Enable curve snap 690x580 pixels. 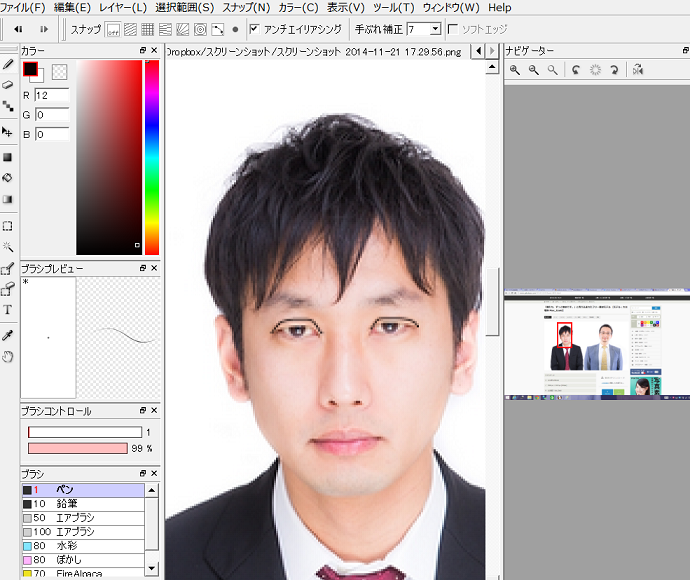218,30
